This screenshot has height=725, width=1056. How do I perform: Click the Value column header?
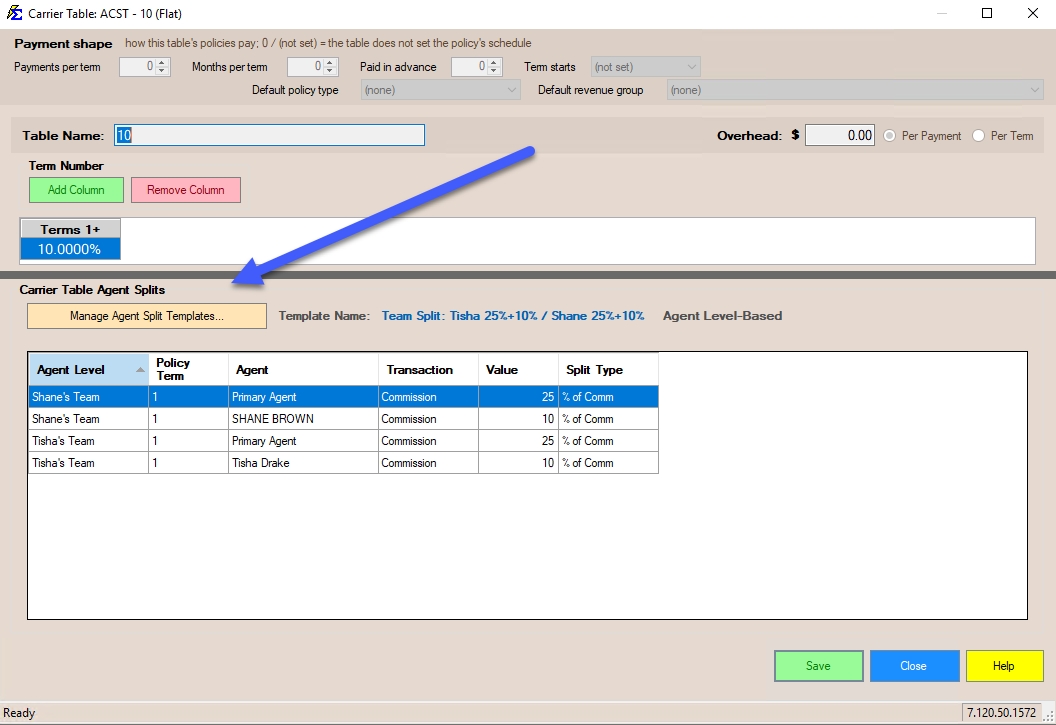(519, 370)
